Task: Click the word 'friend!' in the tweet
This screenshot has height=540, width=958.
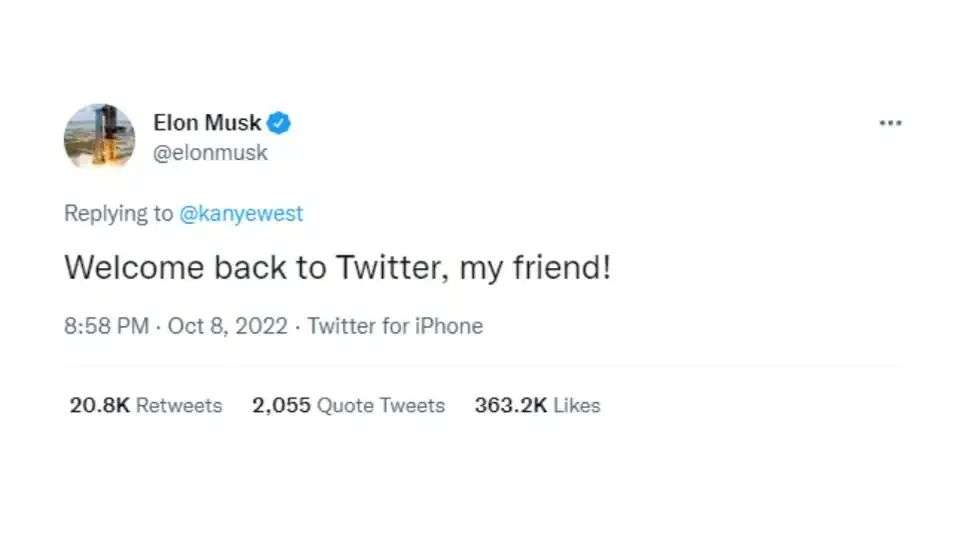Action: 561,268
